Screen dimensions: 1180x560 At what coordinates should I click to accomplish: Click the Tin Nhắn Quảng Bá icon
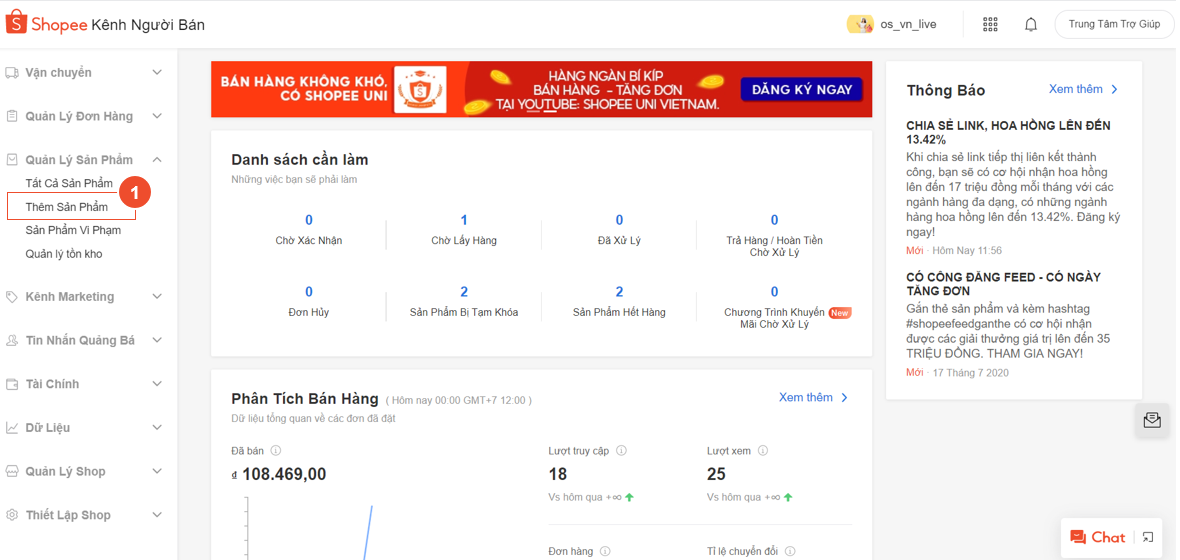pos(11,340)
